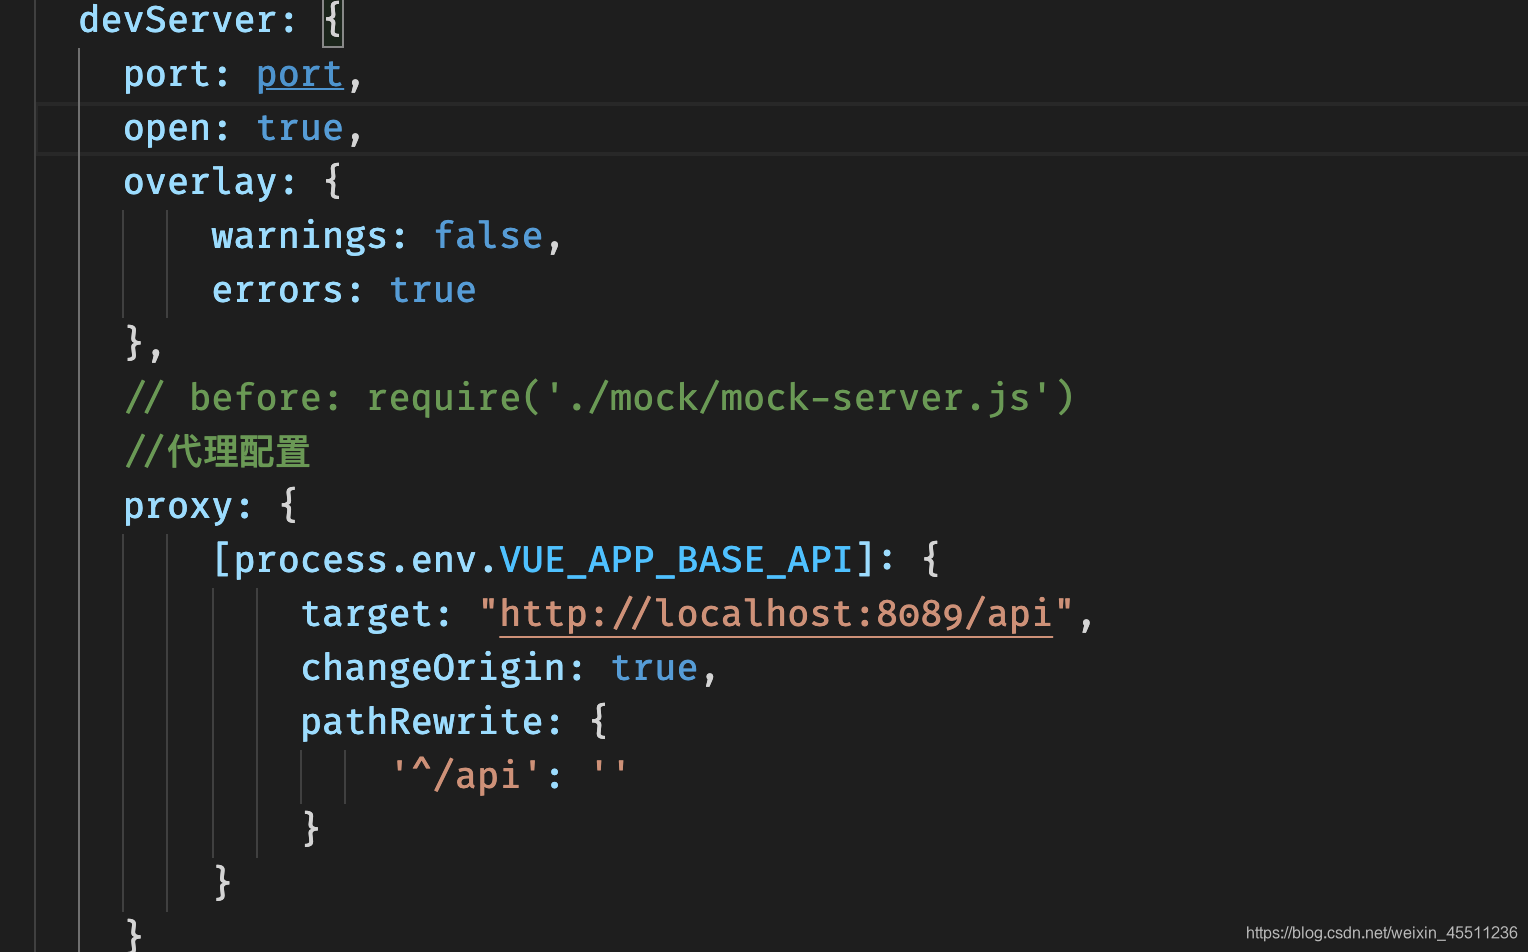Click the commented 'before: require' line
The width and height of the screenshot is (1528, 952).
point(599,398)
